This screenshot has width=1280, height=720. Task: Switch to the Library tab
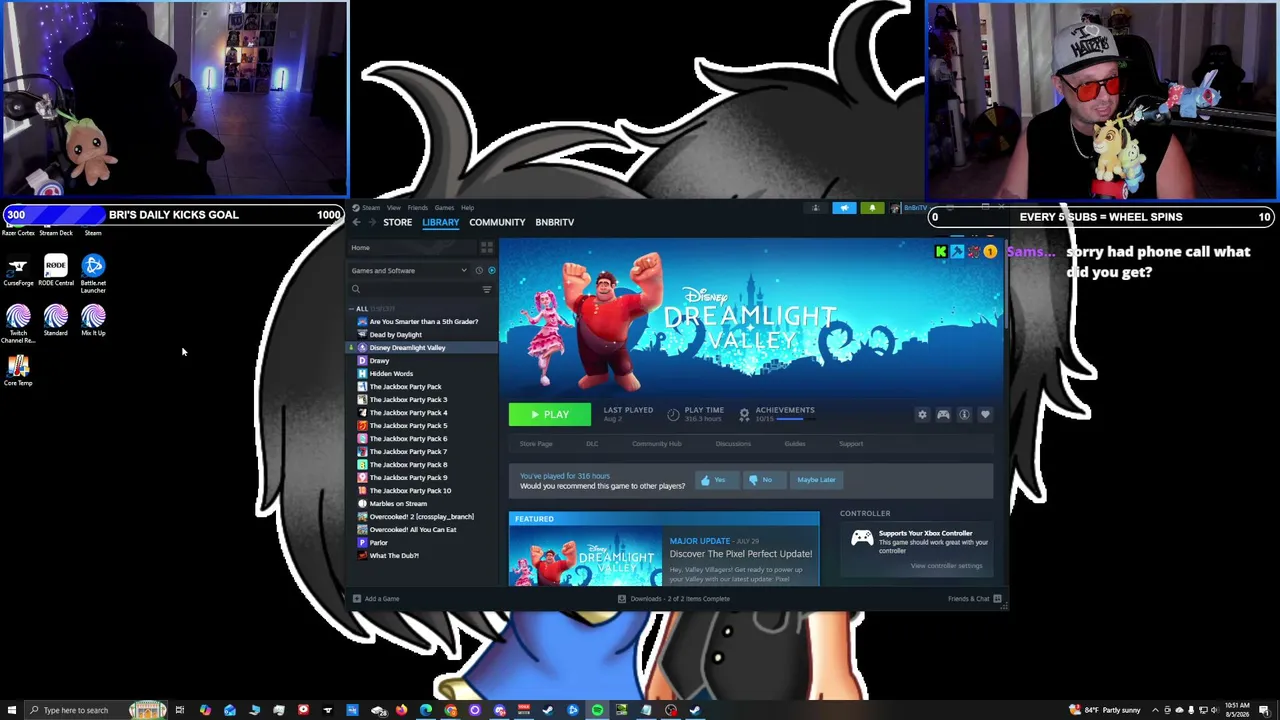click(440, 222)
